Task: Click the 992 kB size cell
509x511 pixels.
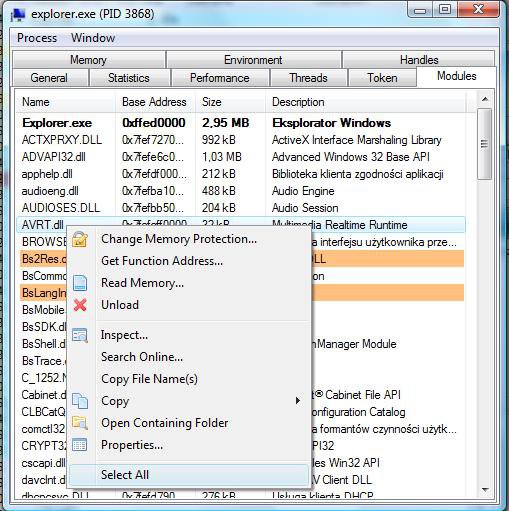Action: (219, 140)
